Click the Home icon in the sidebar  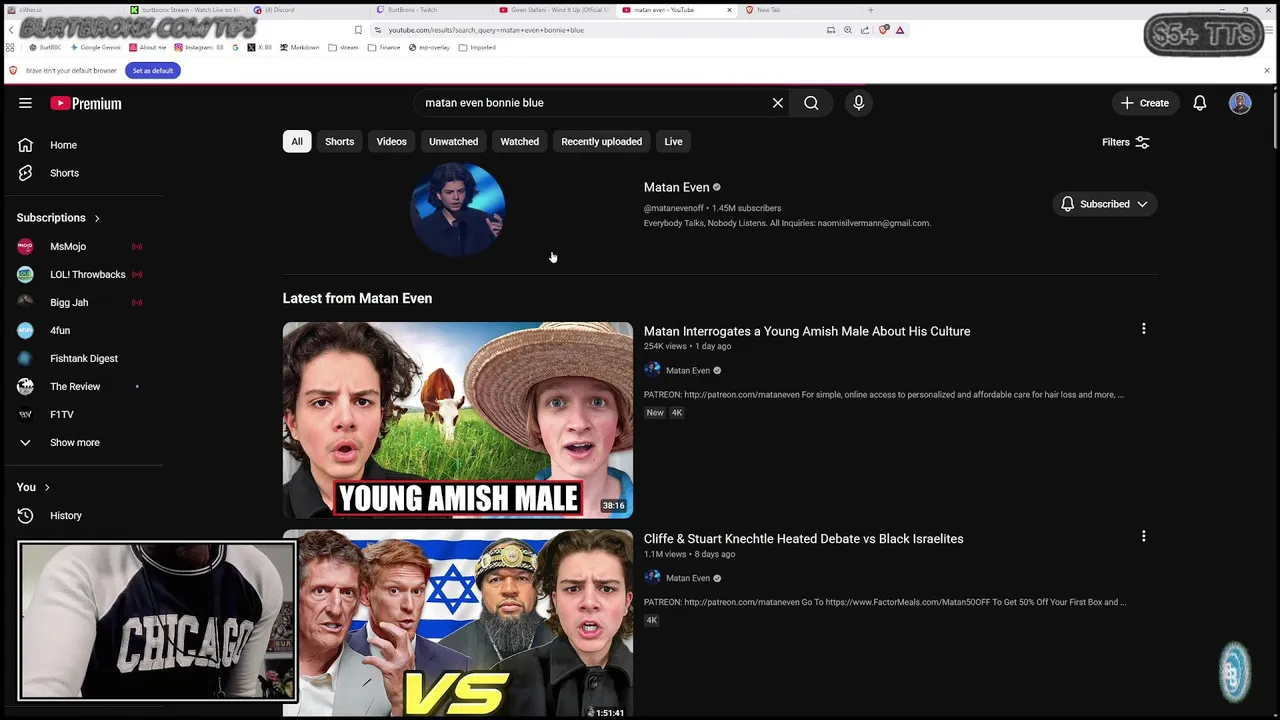tap(25, 145)
